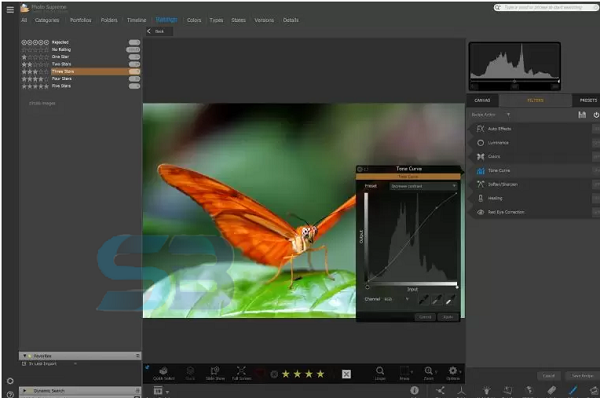Expand the Area tool dropdown
The height and width of the screenshot is (398, 600).
(412, 372)
